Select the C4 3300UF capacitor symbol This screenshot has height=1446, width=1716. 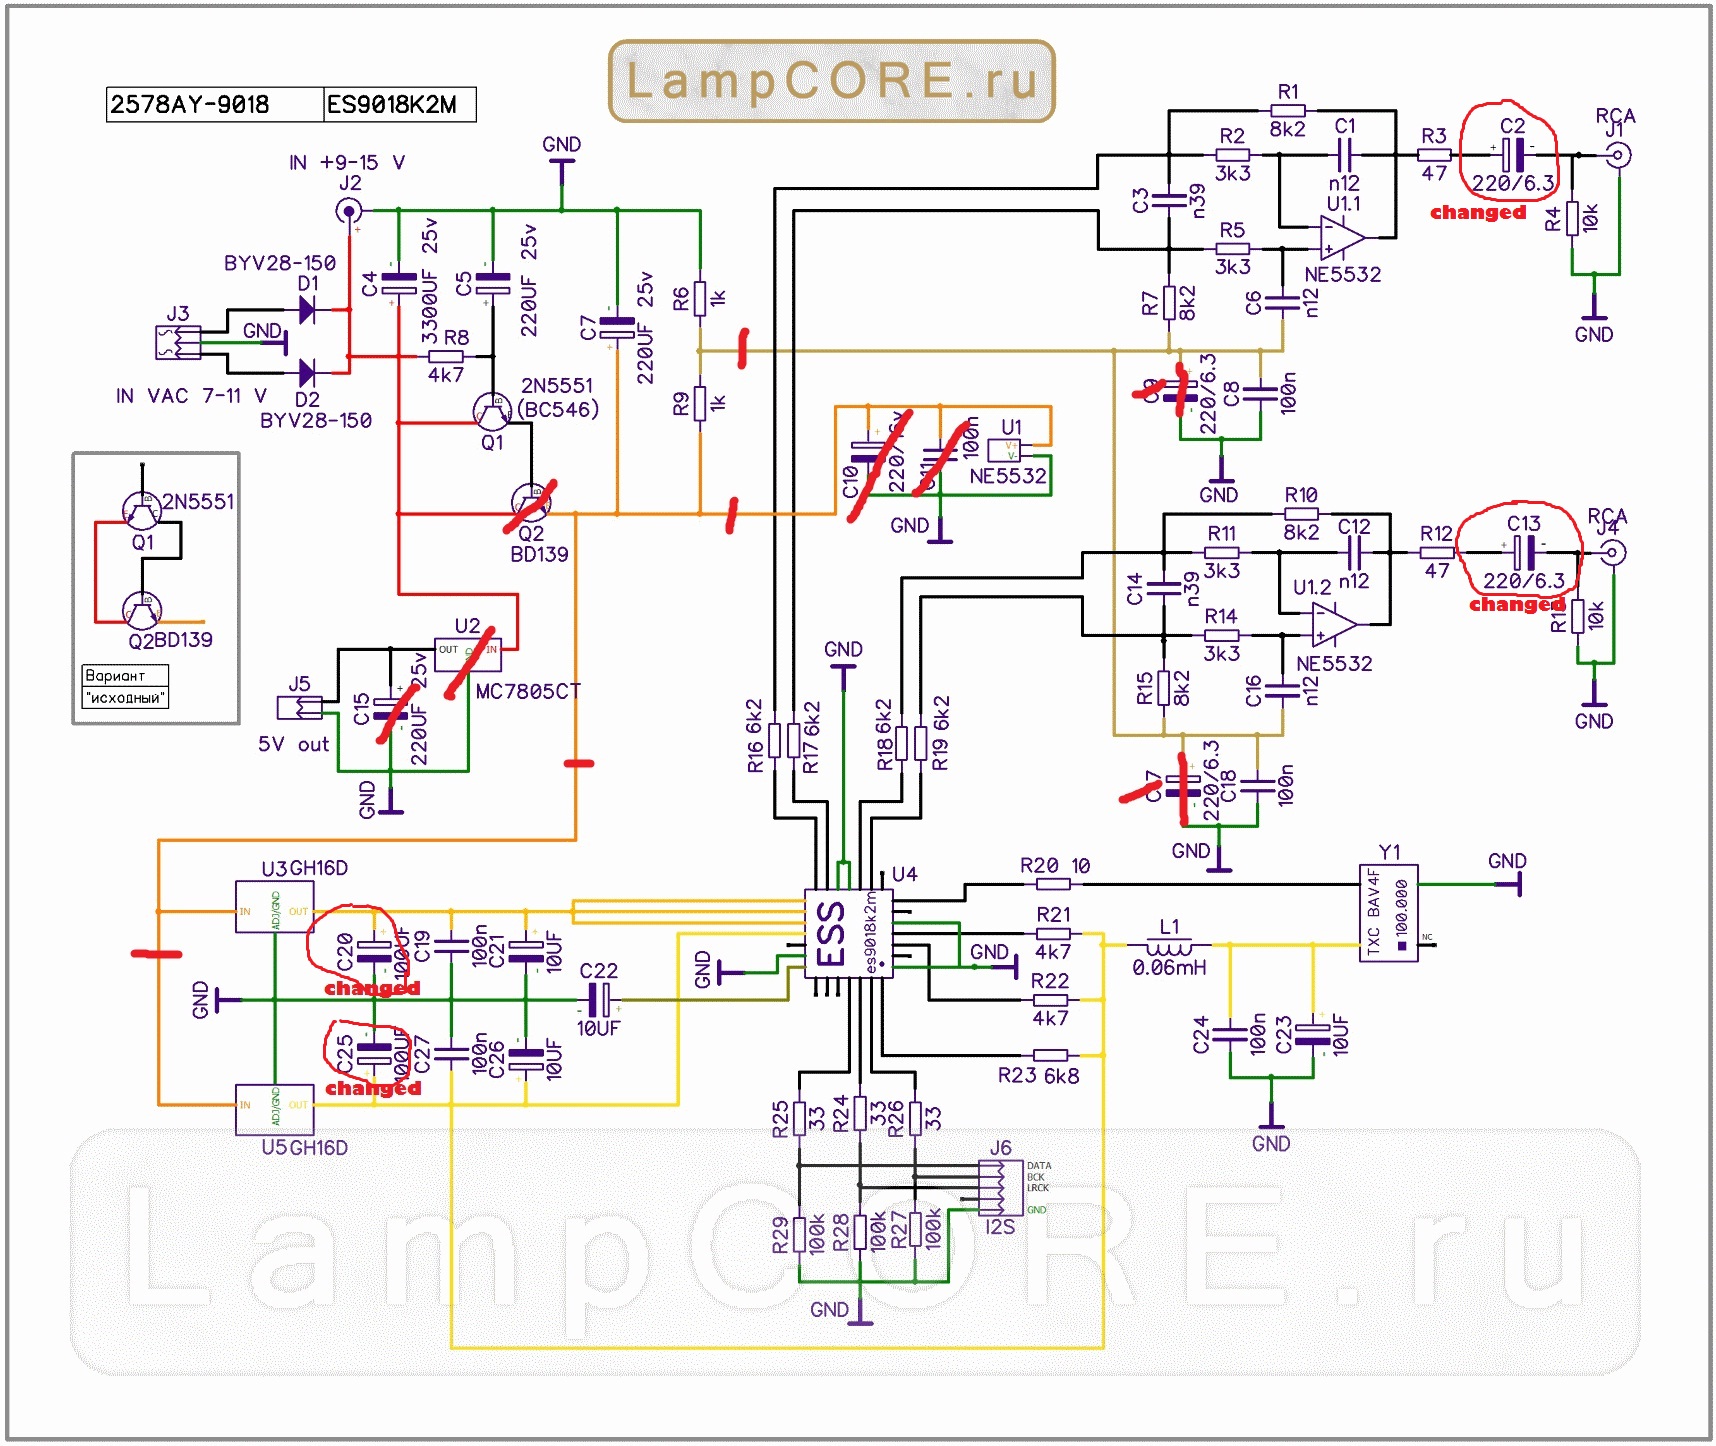398,283
